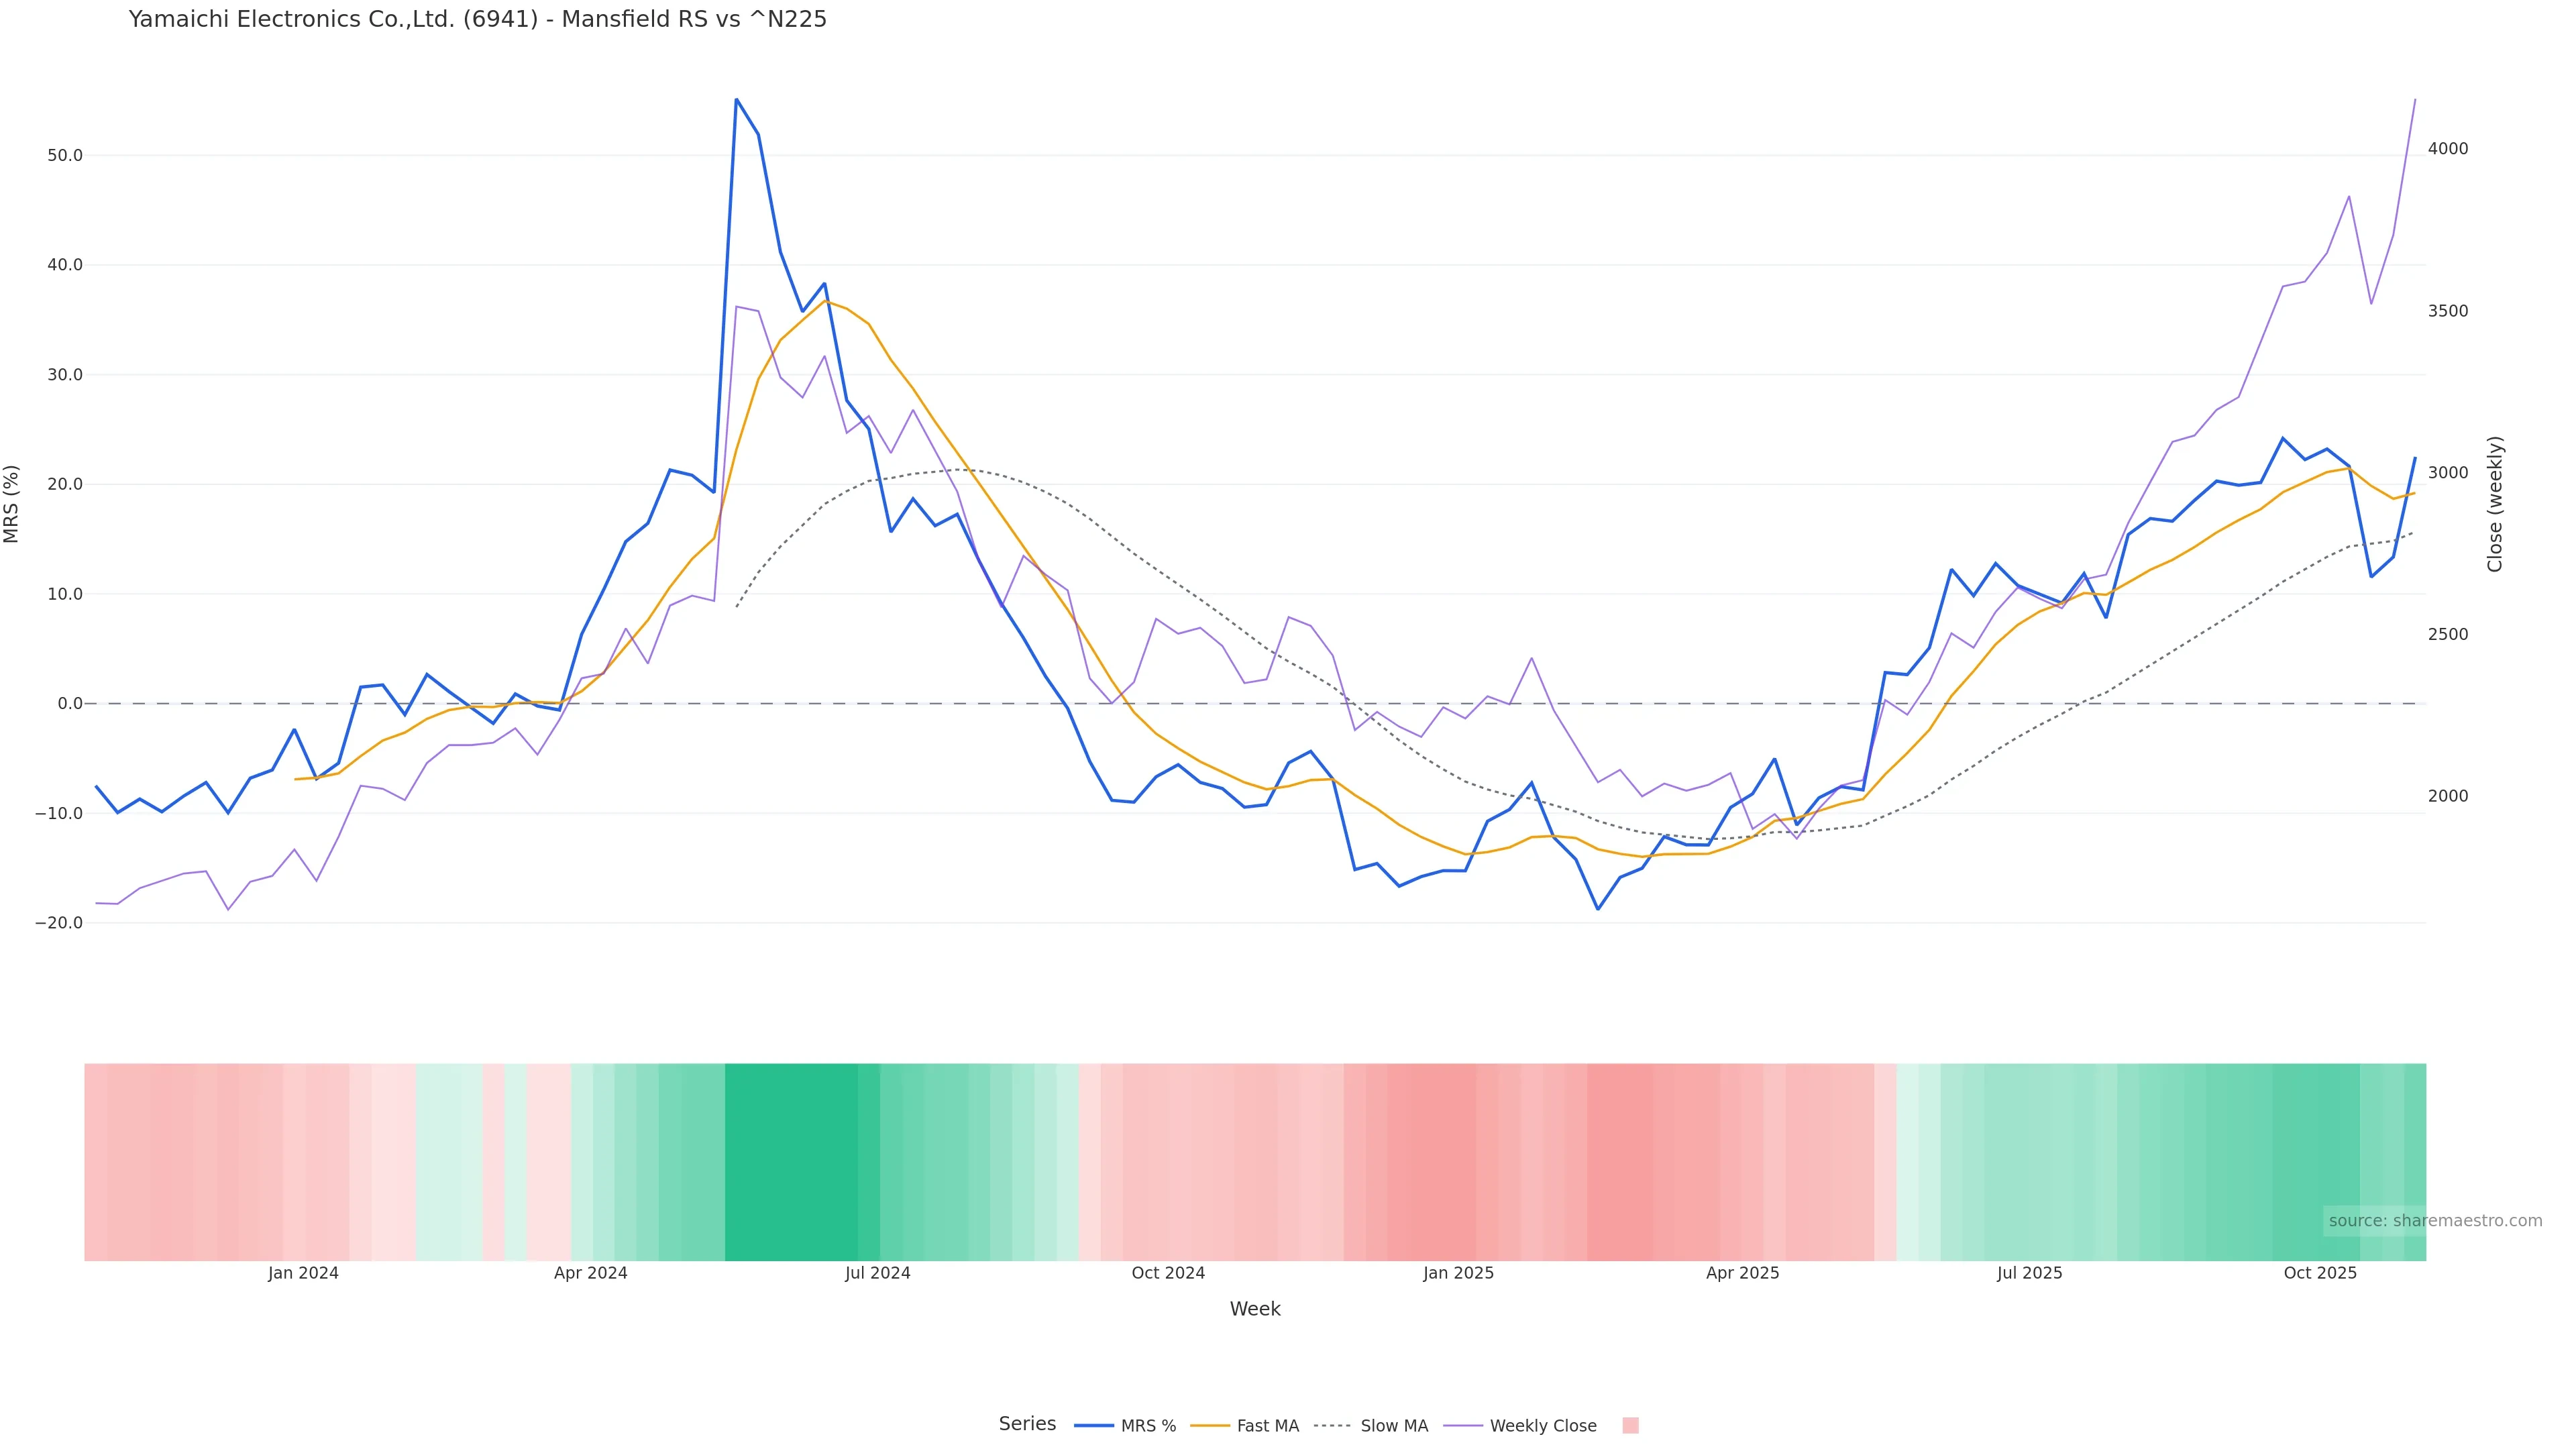Select the Jan 2024 x-axis tick label
Screen dimensions: 2576x1449
(303, 1273)
